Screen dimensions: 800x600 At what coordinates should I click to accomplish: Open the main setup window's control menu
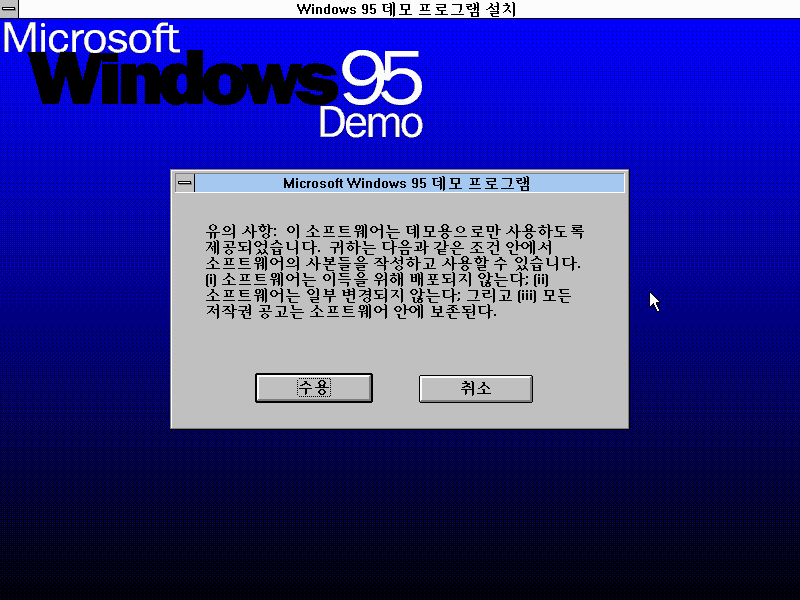[x=9, y=9]
